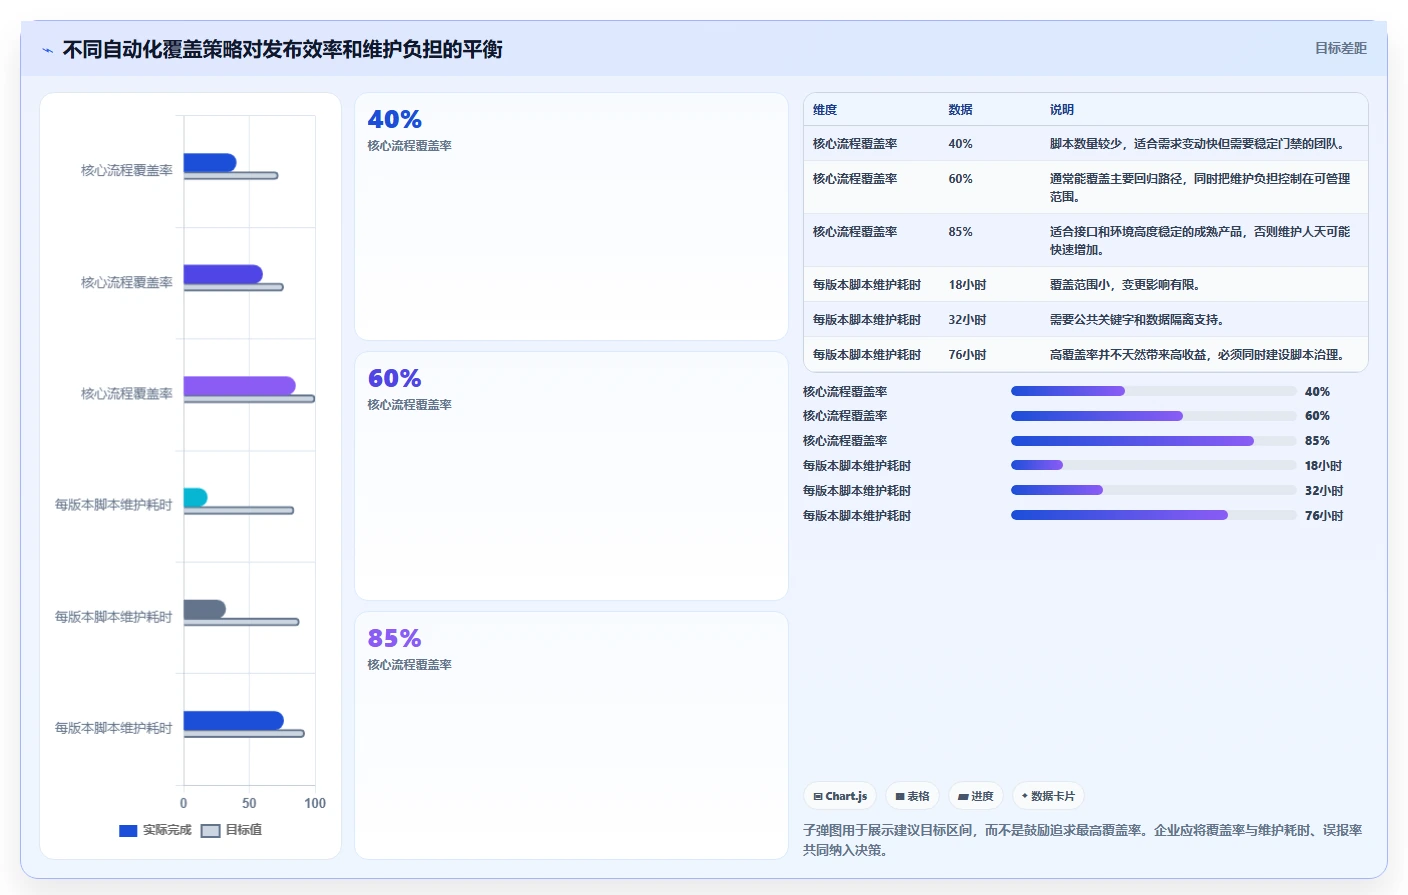The height and width of the screenshot is (895, 1408).
Task: Click the 维度 table column header
Action: coord(825,110)
